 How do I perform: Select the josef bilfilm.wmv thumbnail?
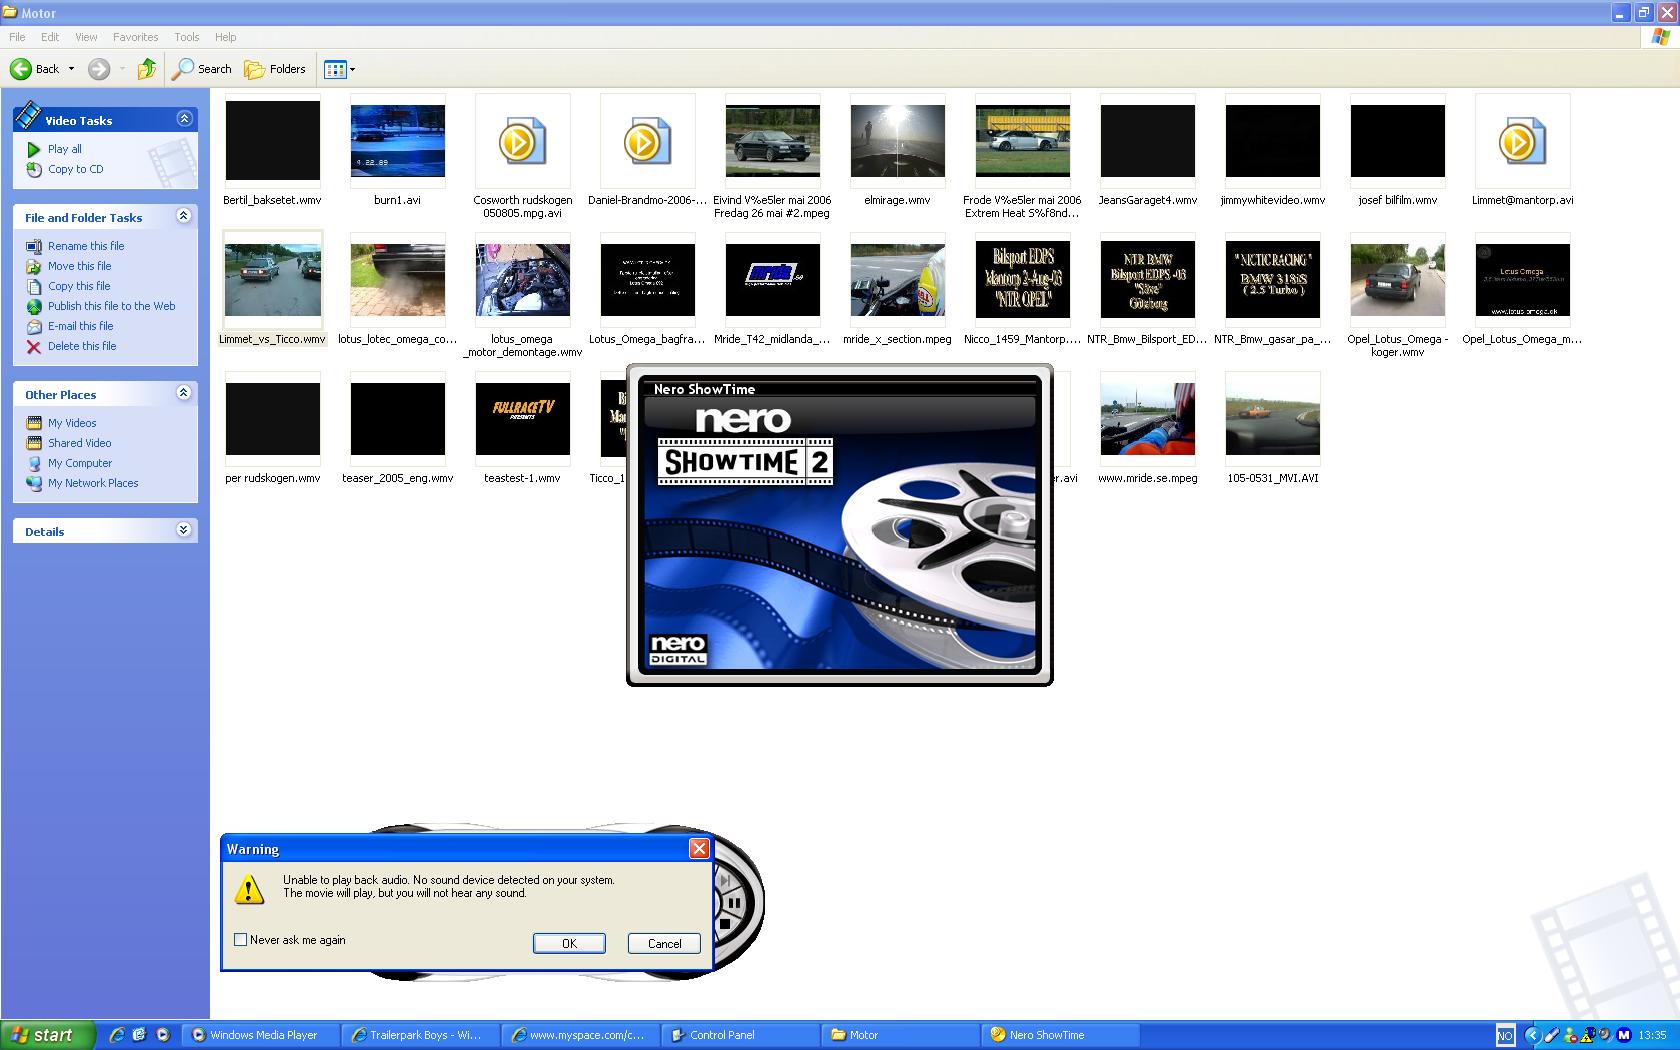1398,141
